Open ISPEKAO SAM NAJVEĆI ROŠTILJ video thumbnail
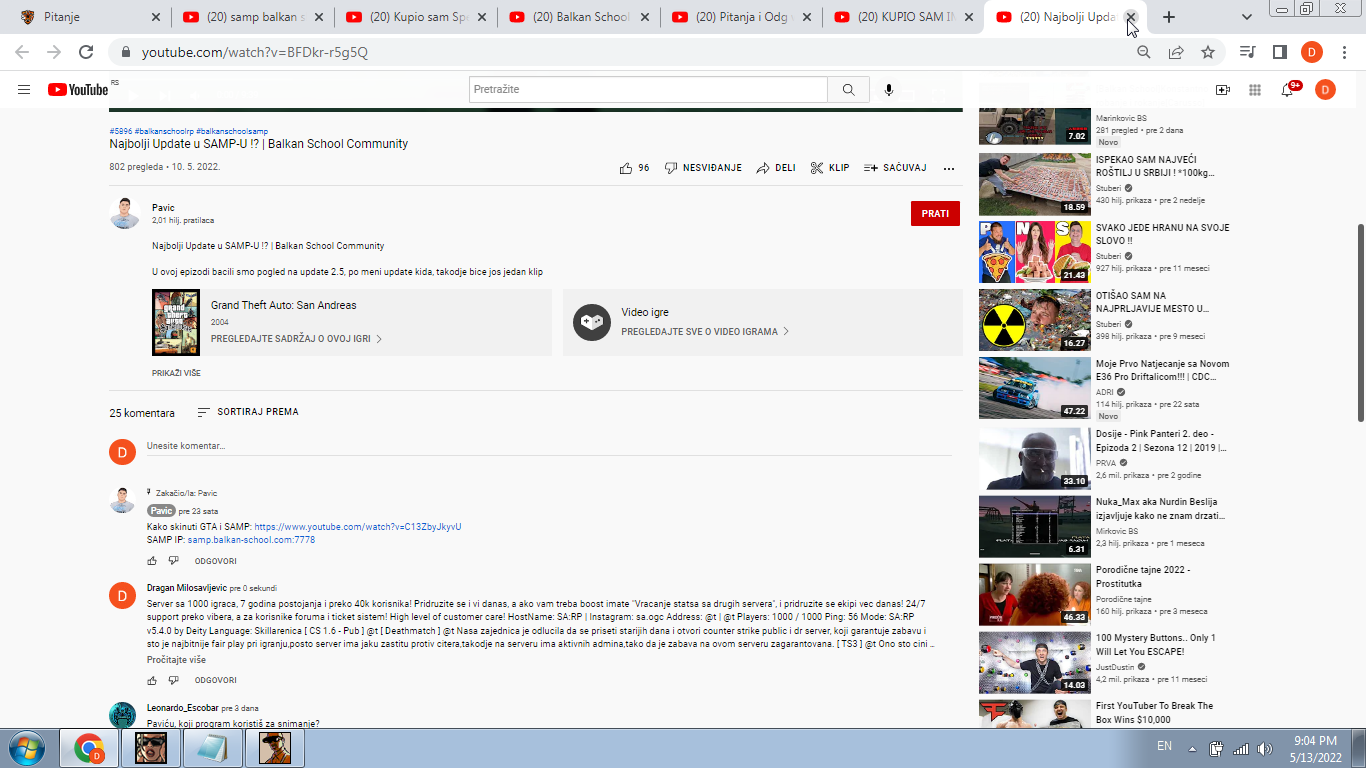Viewport: 1366px width, 768px height. pos(1035,184)
